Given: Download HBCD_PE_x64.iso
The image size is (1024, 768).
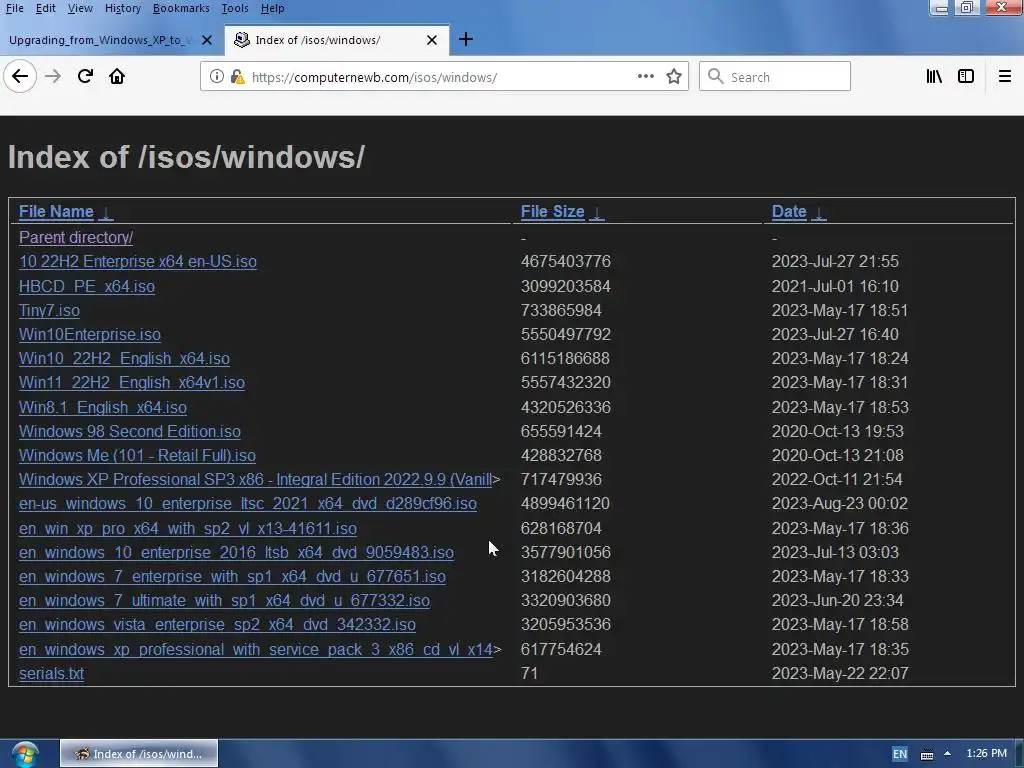Looking at the screenshot, I should click(x=87, y=287).
